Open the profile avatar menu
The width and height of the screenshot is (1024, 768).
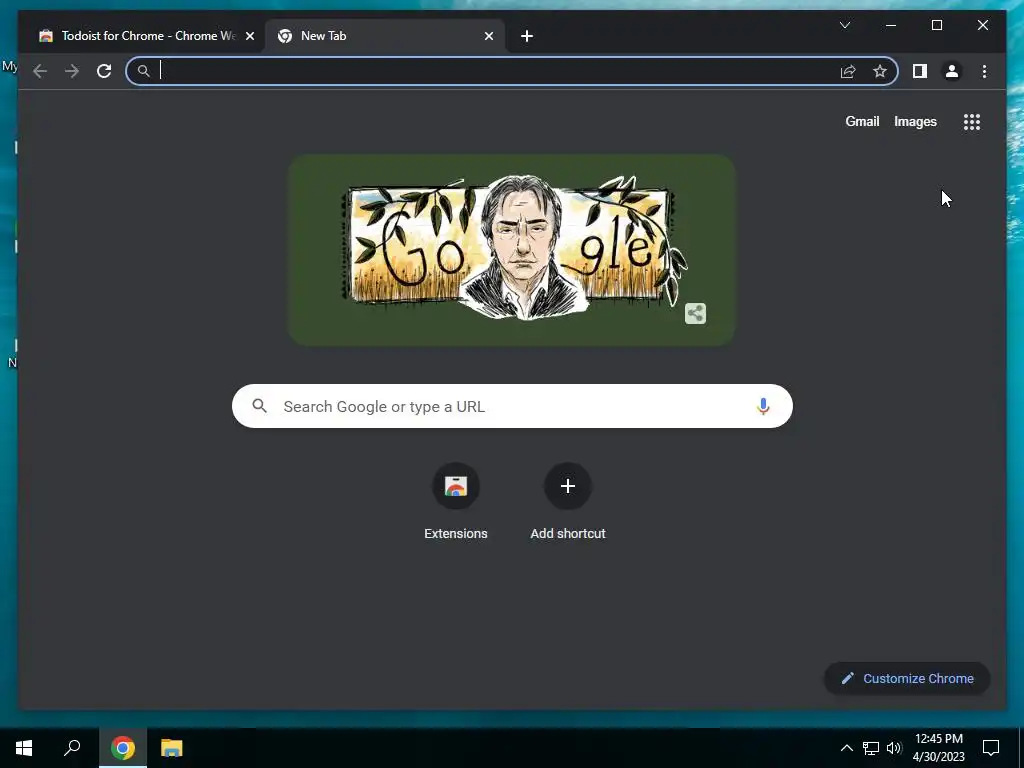tap(952, 71)
